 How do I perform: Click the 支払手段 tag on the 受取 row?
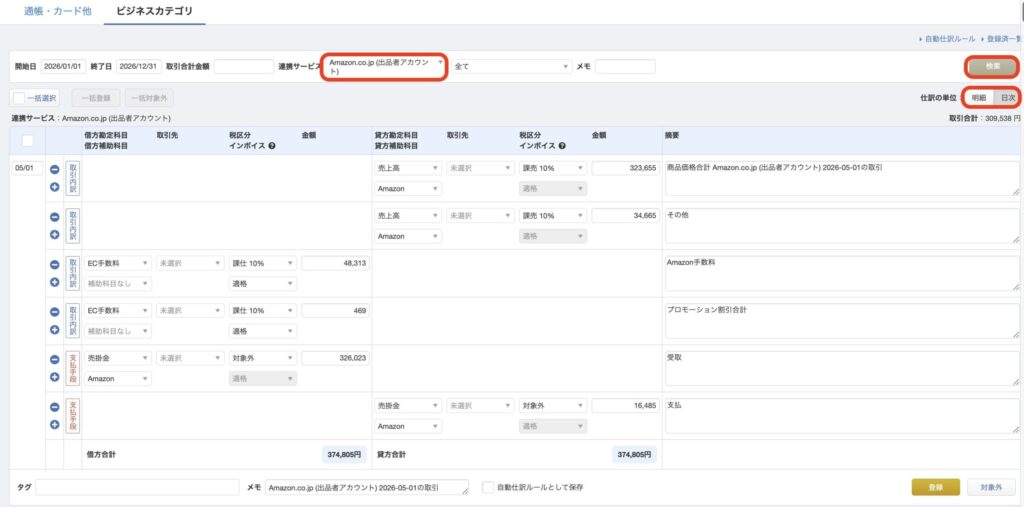coord(72,368)
